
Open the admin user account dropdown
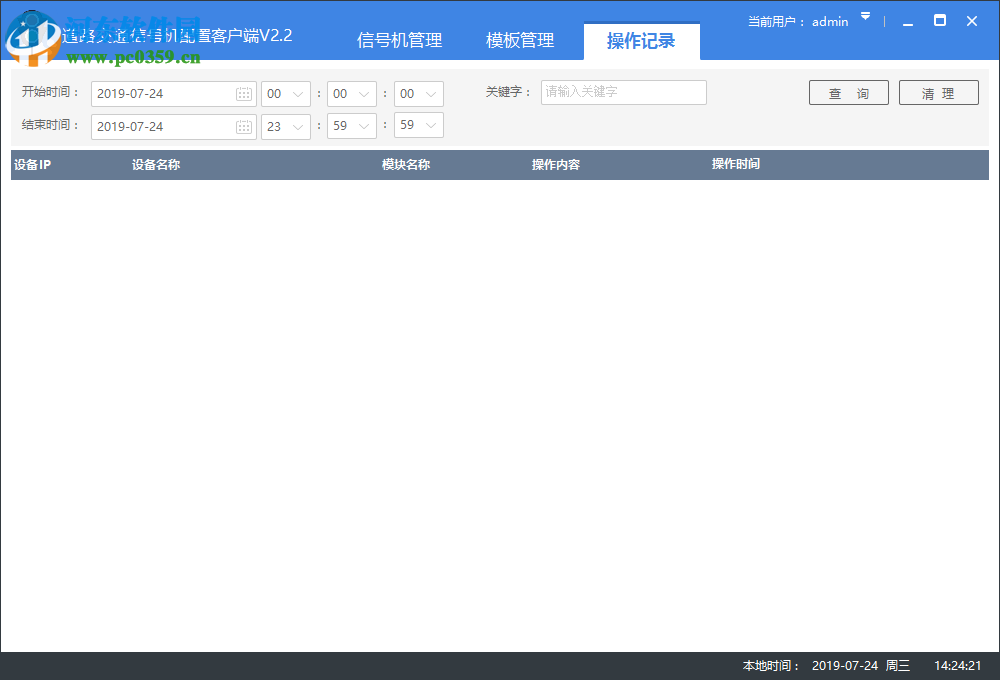tap(864, 20)
